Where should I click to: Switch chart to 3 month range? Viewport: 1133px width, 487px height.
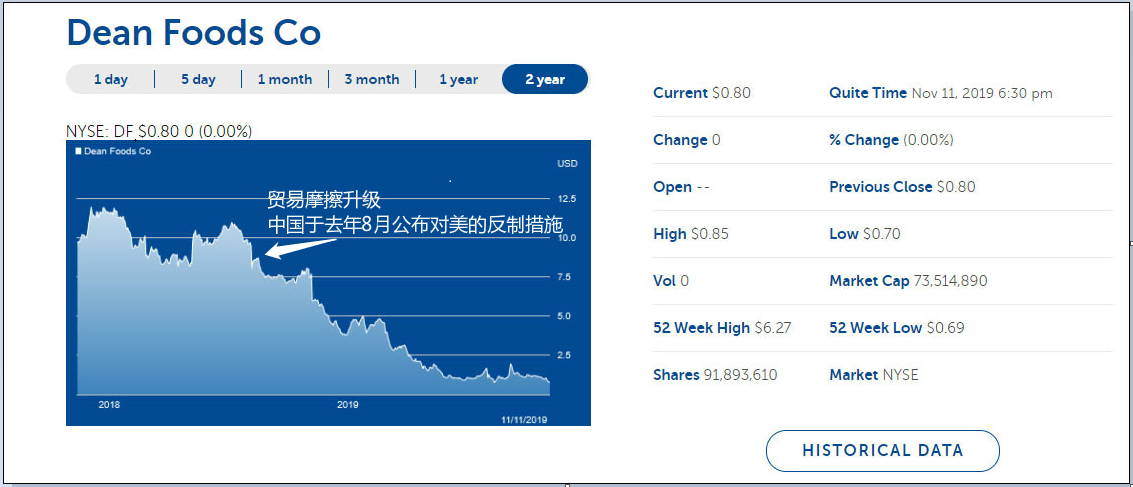pos(371,79)
